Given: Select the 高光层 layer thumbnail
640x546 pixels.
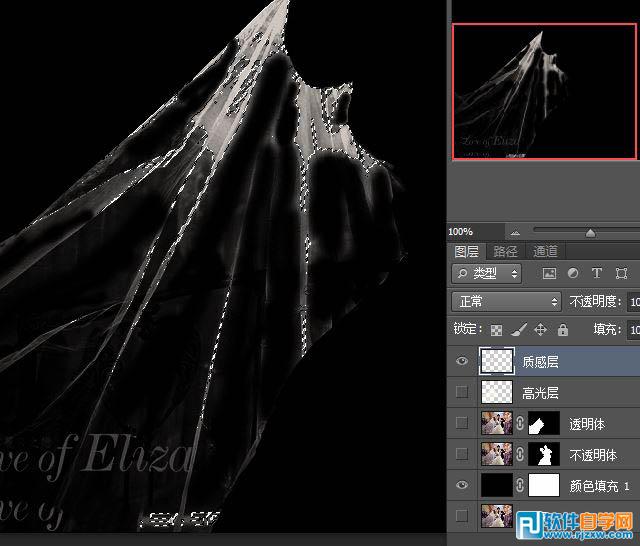Looking at the screenshot, I should tap(497, 392).
